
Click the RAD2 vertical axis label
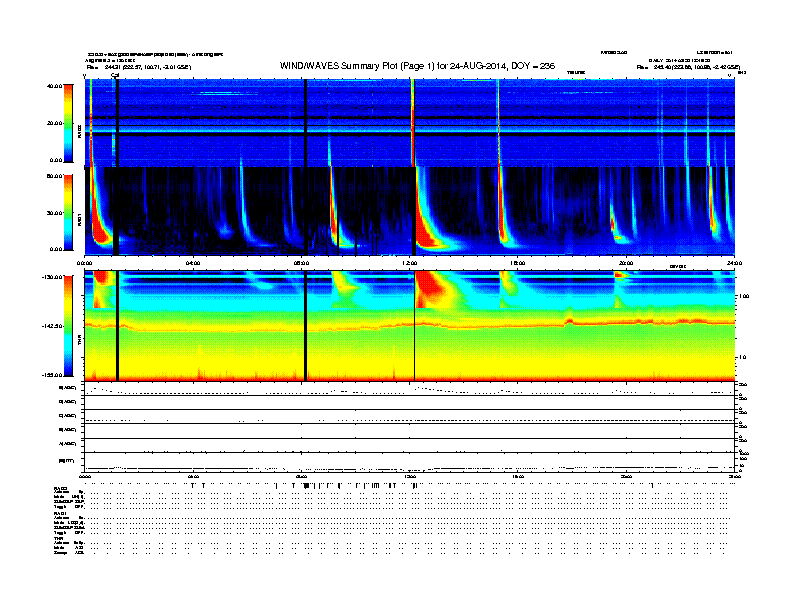(79, 131)
